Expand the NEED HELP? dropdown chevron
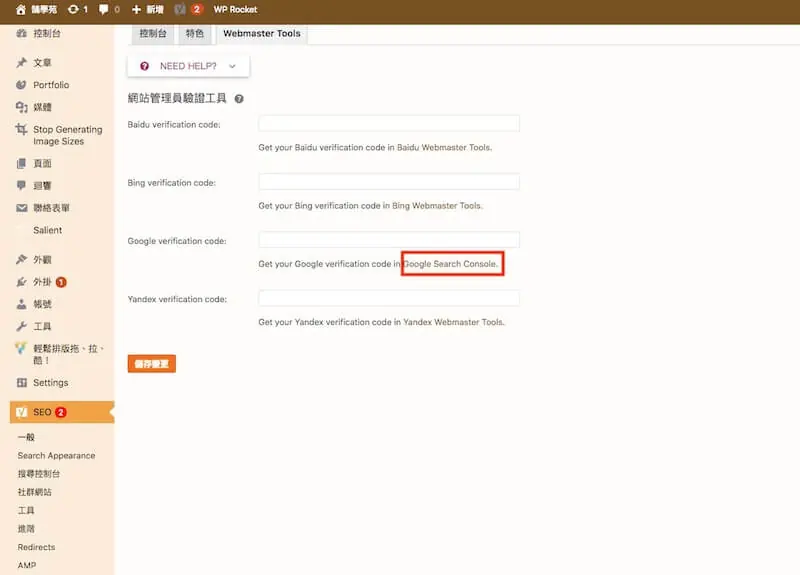Screen dimensions: 800x575 coord(232,66)
